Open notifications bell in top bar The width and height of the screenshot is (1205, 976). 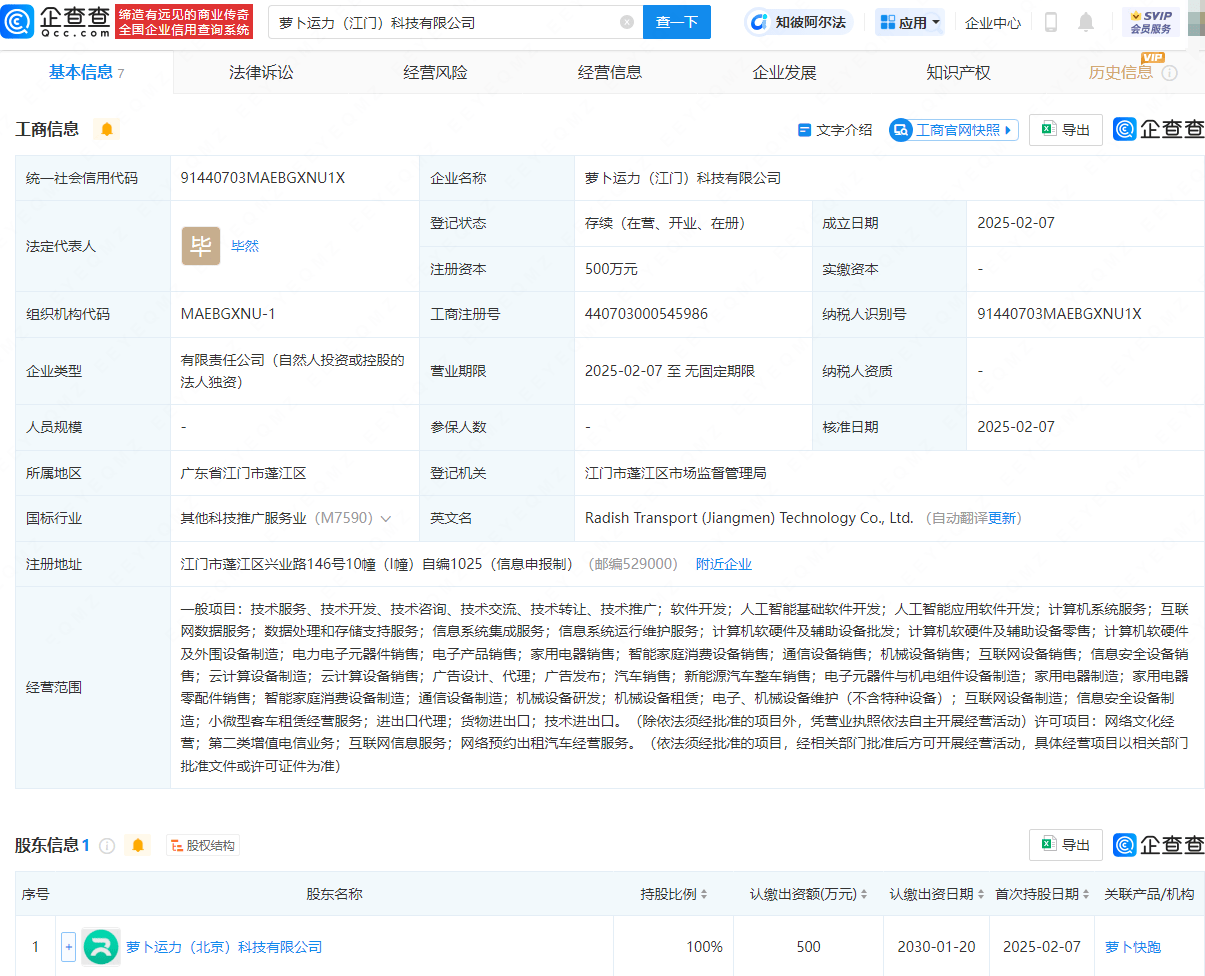pyautogui.click(x=1086, y=22)
